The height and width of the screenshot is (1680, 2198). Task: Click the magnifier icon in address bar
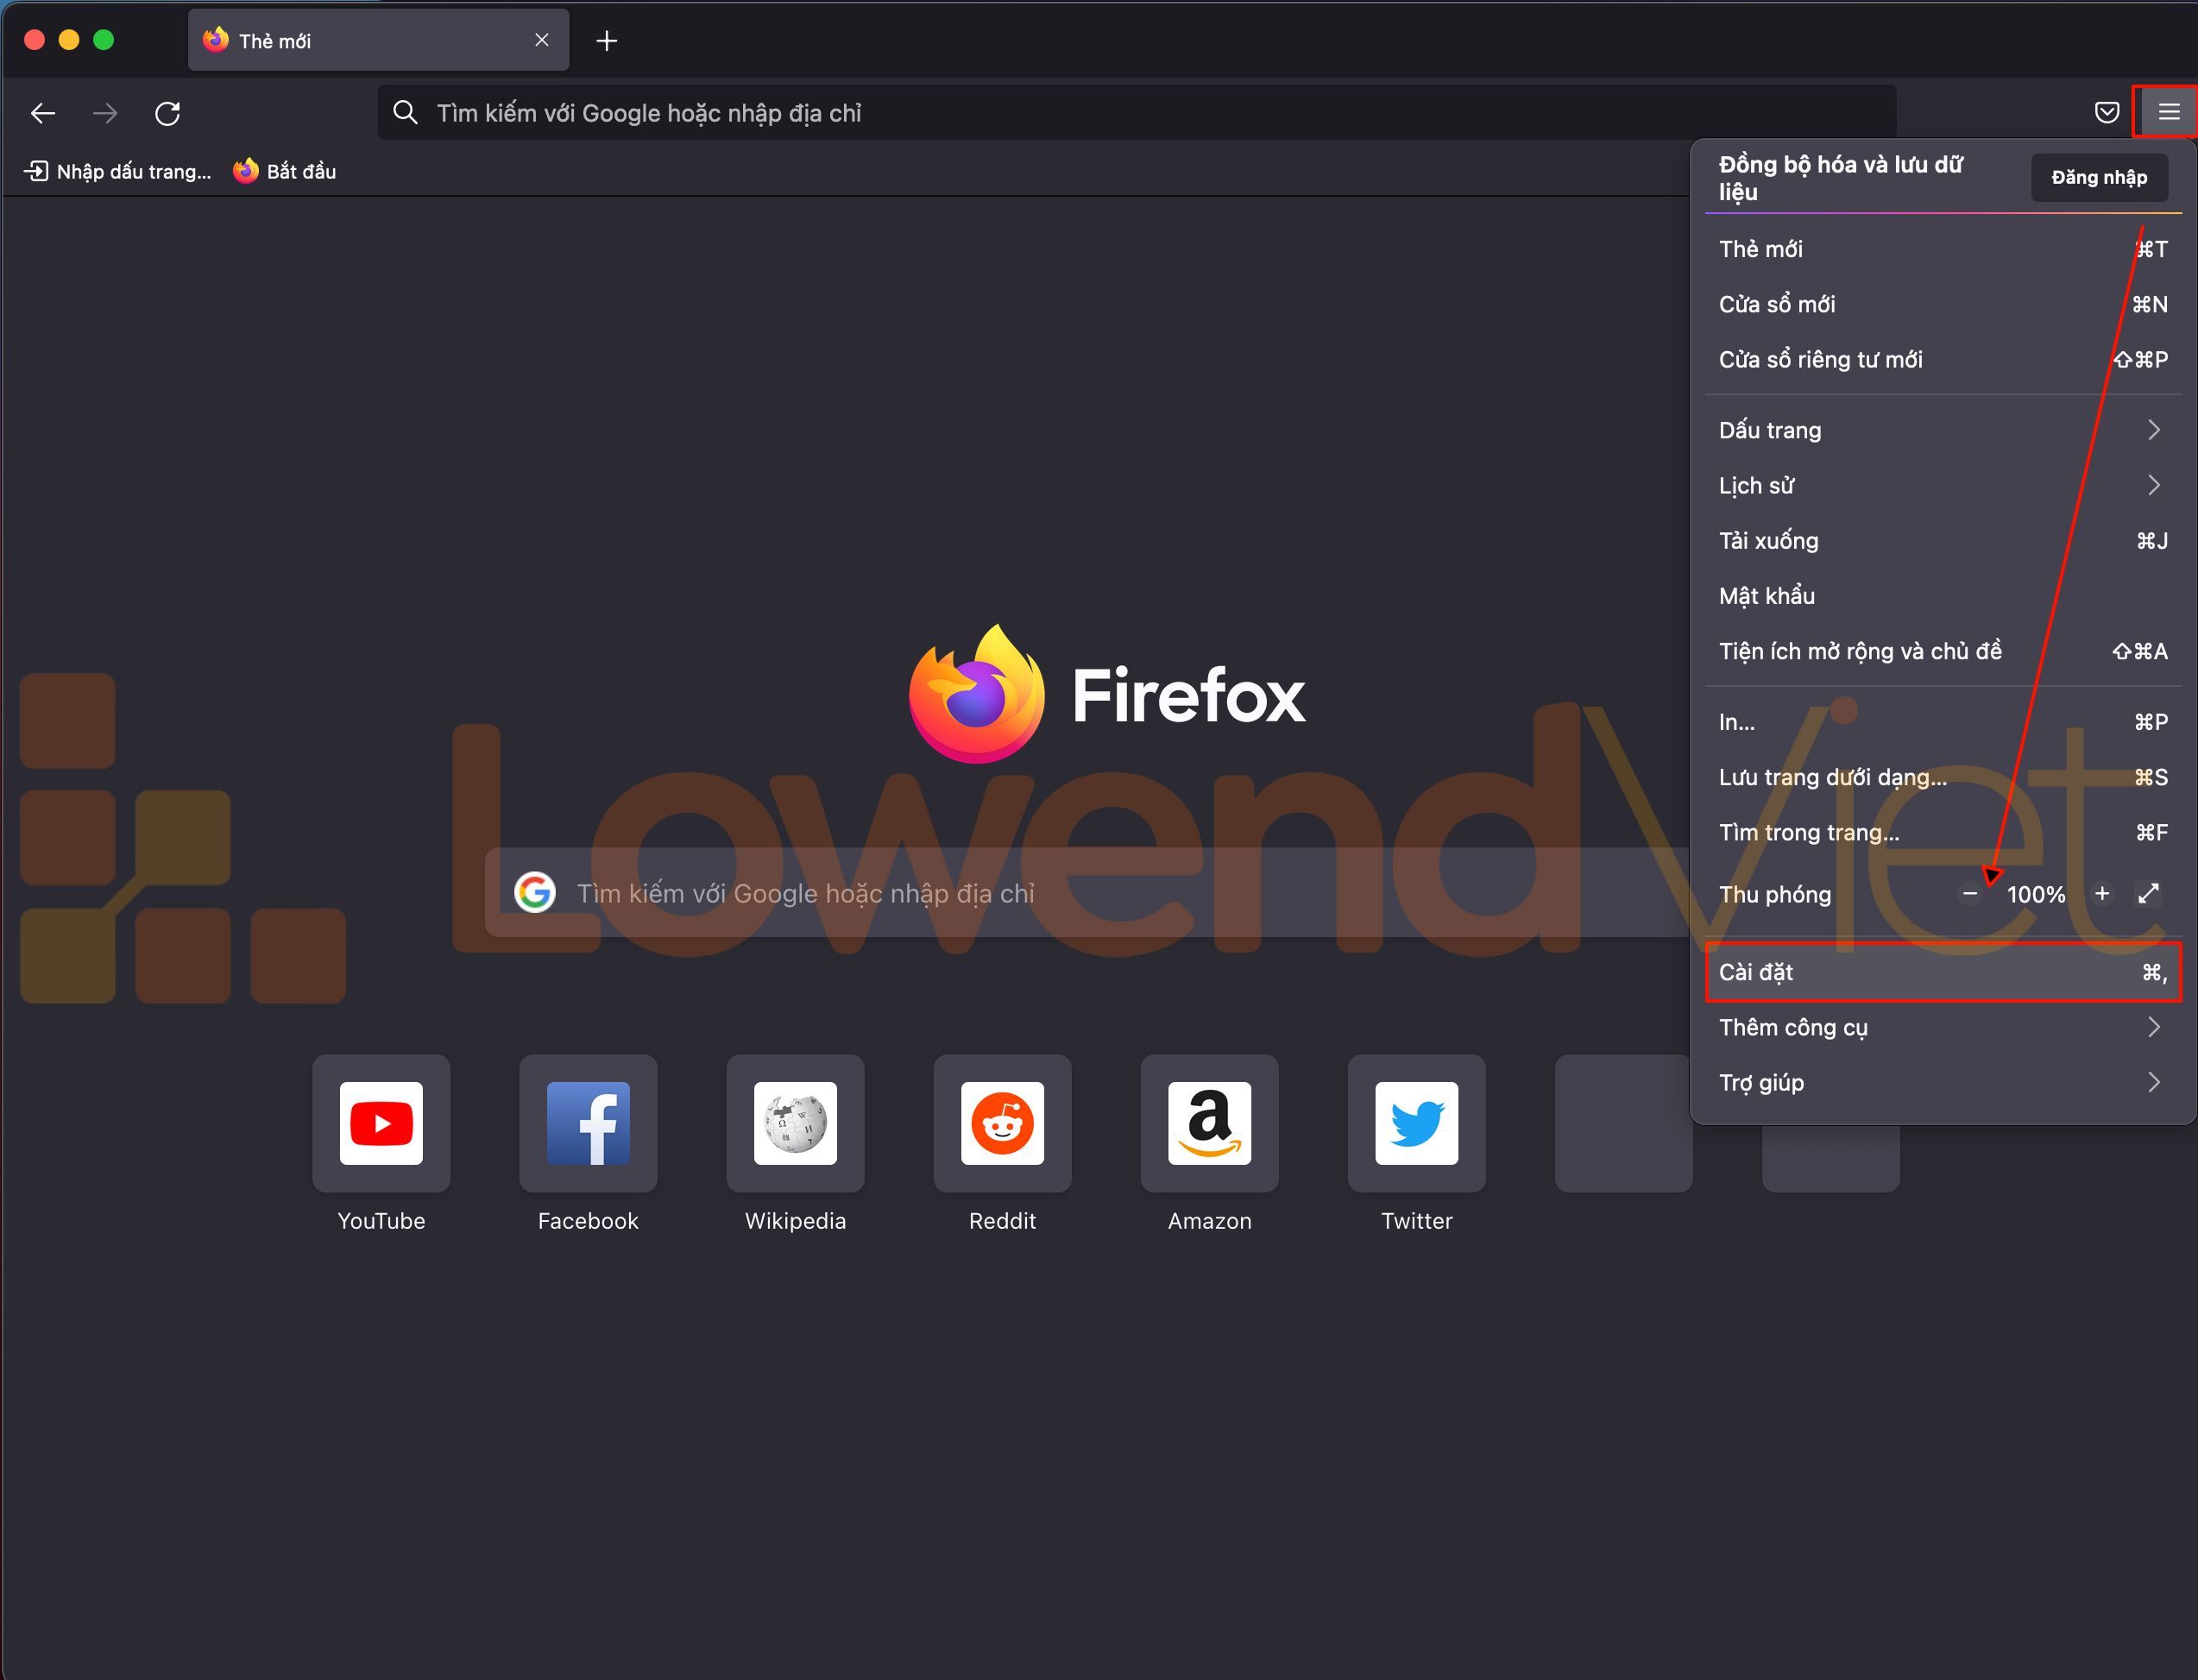(x=405, y=112)
